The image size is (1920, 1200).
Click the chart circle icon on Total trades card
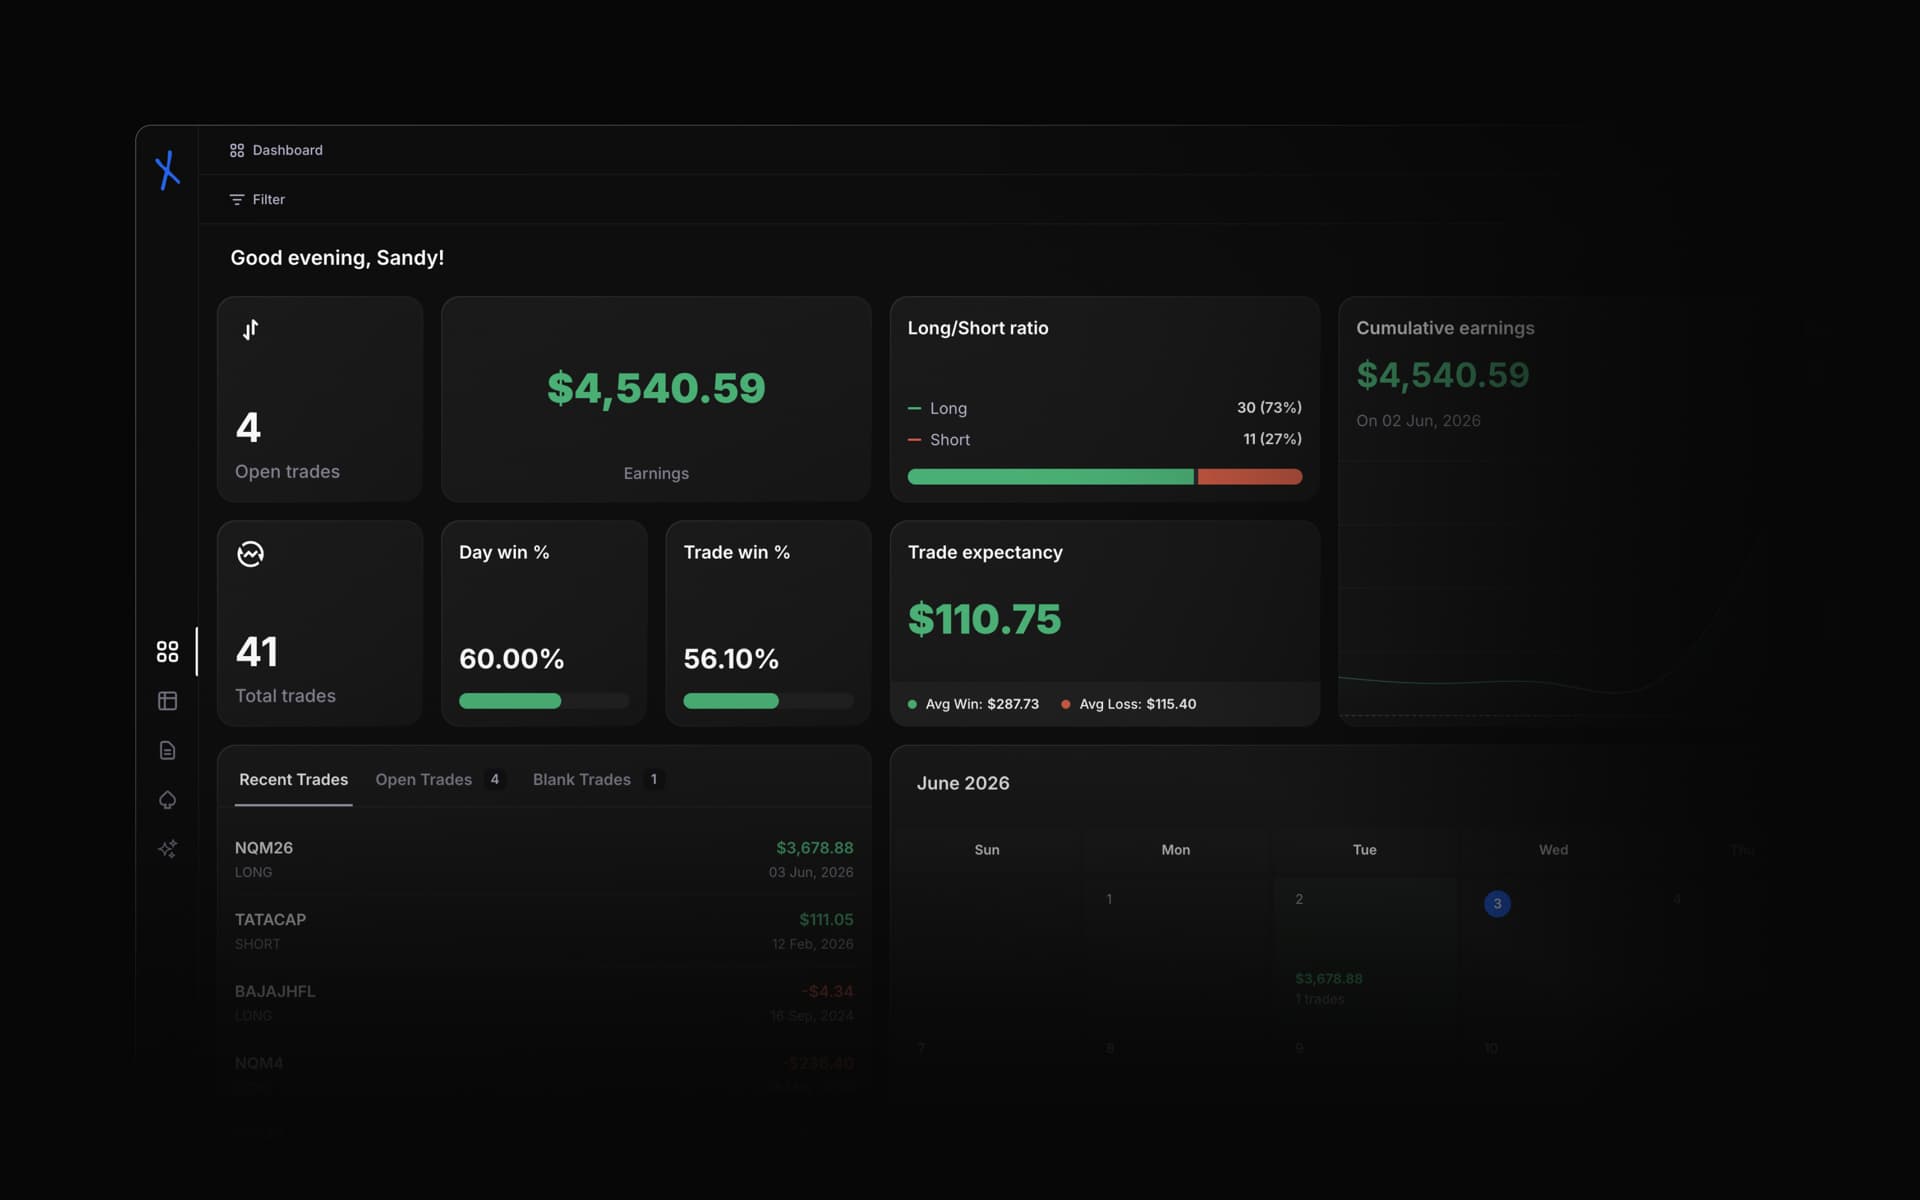pyautogui.click(x=250, y=553)
